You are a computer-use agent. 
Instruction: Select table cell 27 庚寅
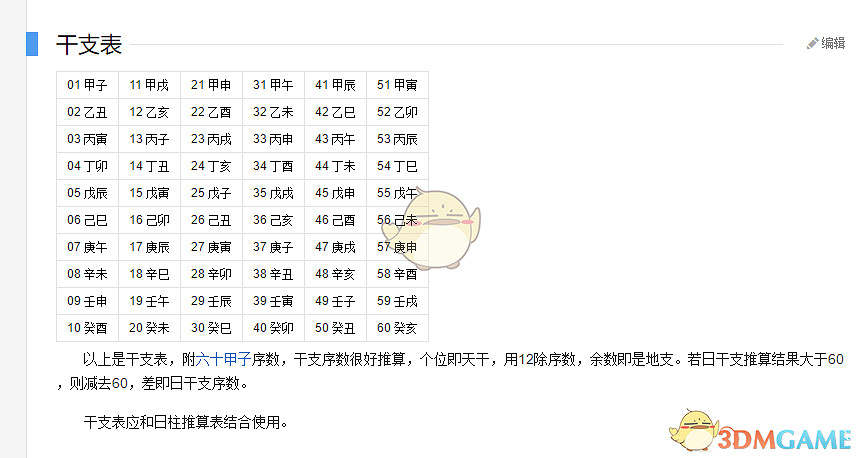click(x=212, y=247)
